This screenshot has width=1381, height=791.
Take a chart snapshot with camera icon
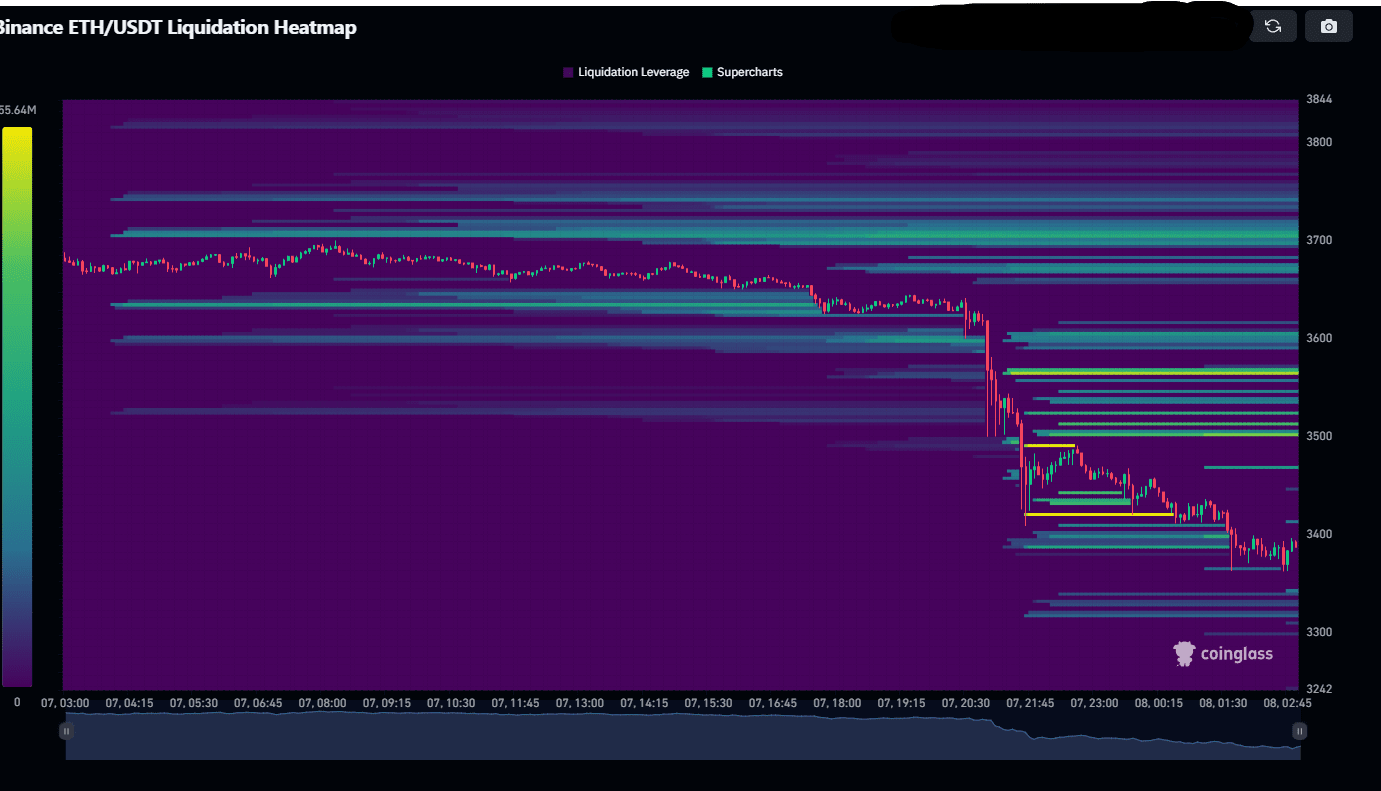pos(1329,26)
